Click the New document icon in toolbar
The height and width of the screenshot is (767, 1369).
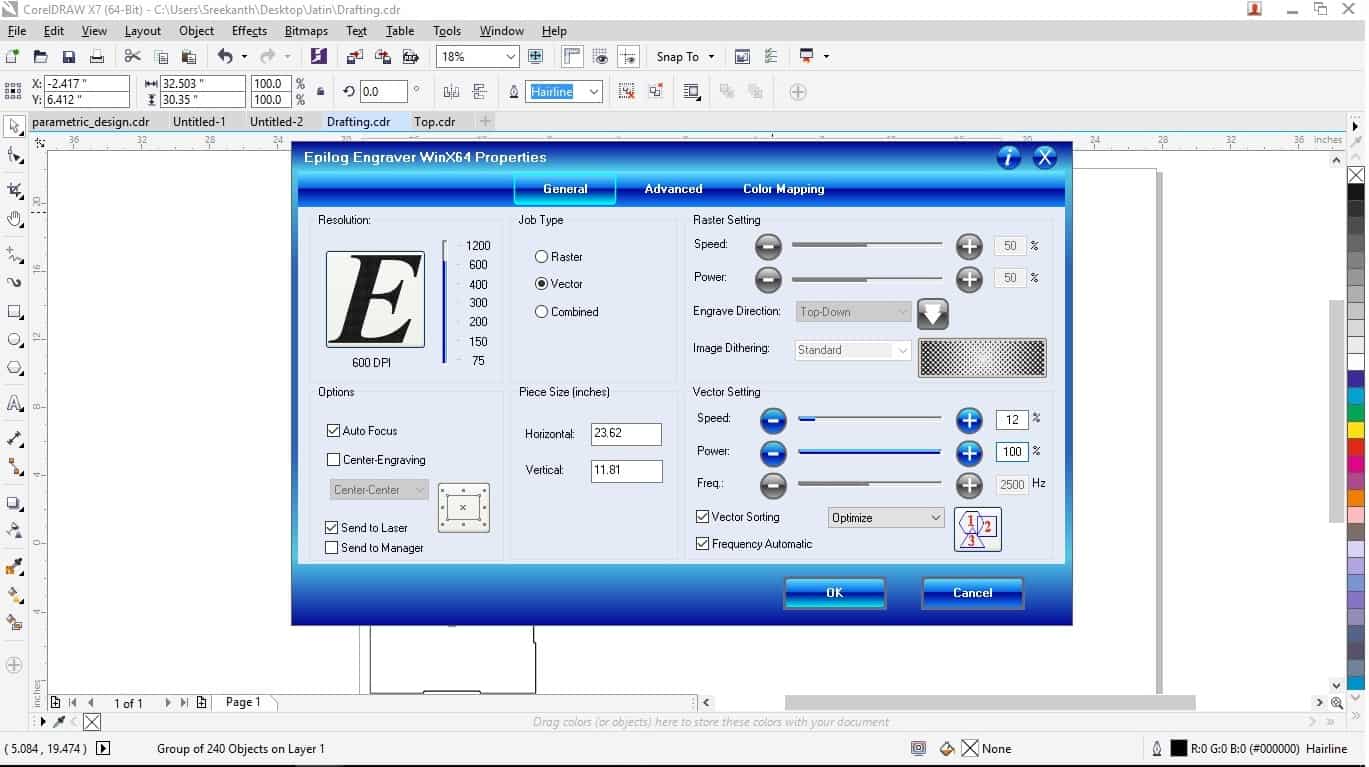point(13,57)
